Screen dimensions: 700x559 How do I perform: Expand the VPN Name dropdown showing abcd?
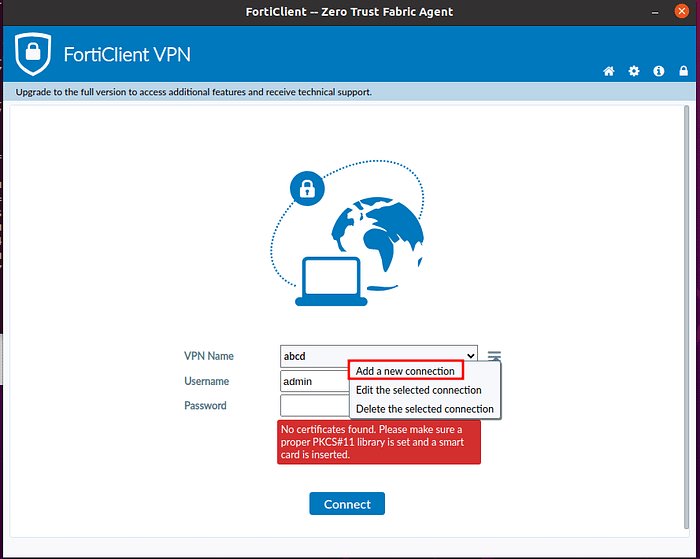pyautogui.click(x=379, y=356)
